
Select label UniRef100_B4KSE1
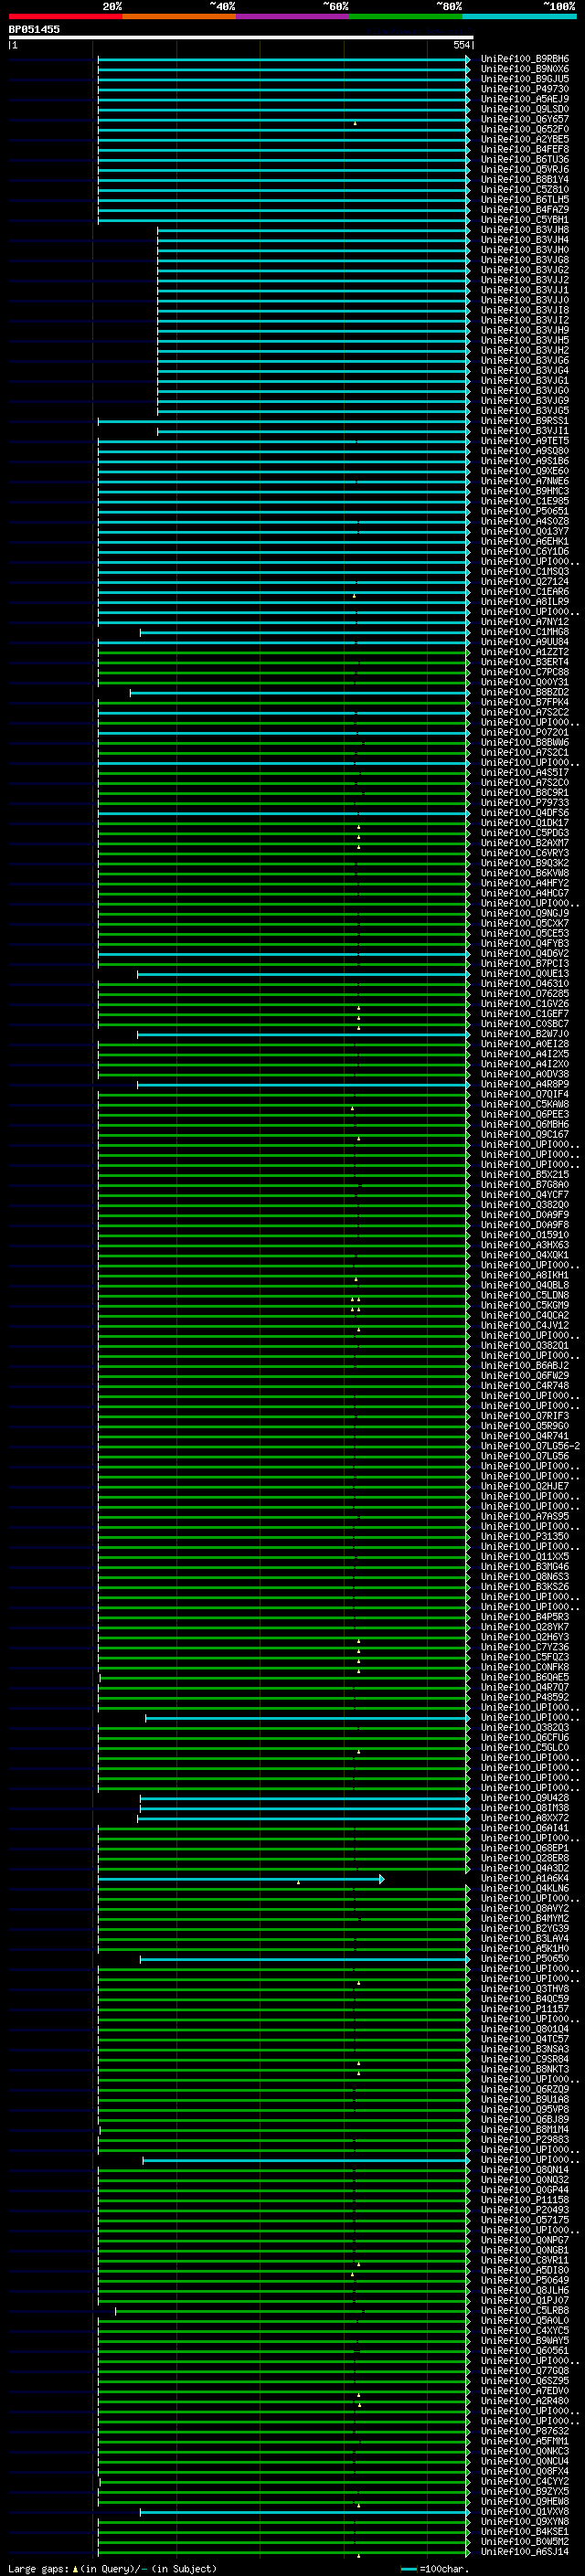click(x=524, y=2532)
